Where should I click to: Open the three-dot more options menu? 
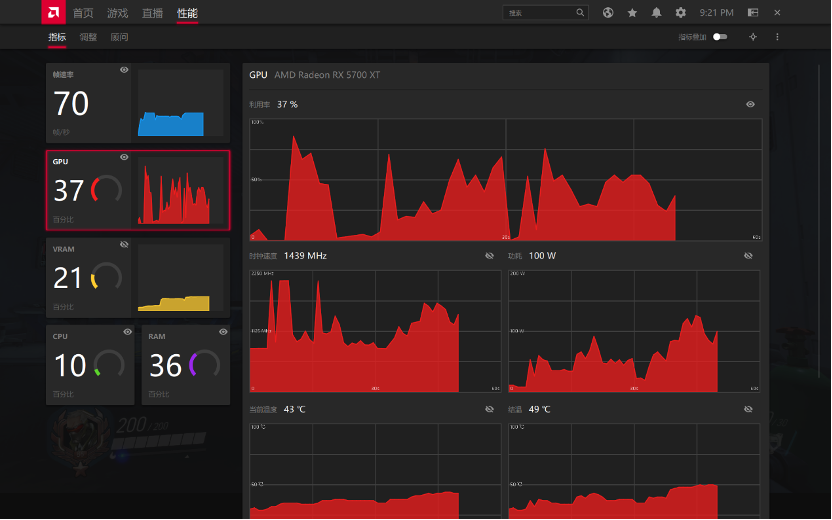point(777,37)
